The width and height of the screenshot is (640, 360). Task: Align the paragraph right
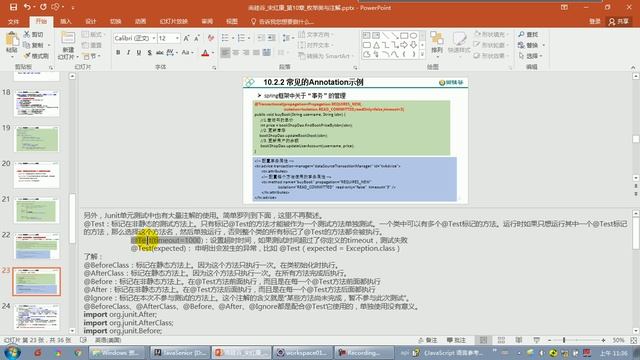point(246,53)
